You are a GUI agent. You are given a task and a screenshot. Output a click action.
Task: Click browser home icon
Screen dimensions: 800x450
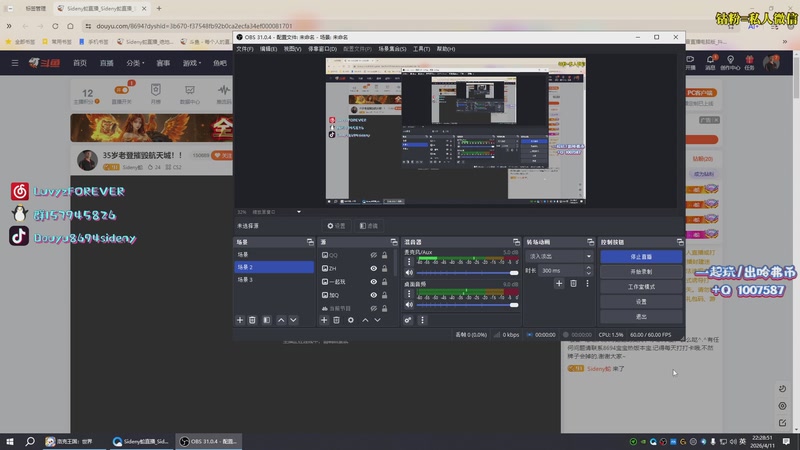(70, 26)
